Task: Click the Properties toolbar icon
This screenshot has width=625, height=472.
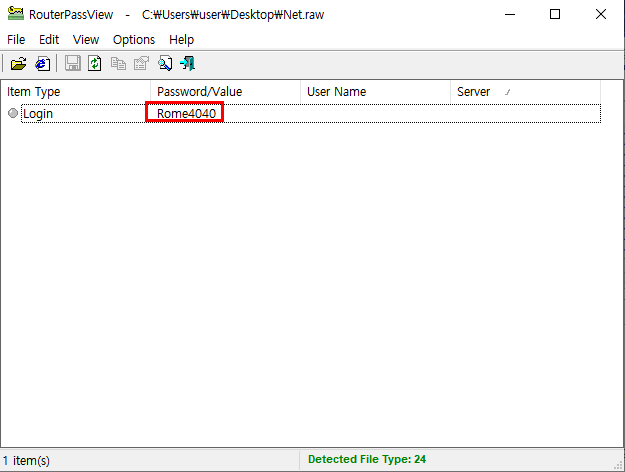Action: point(141,64)
